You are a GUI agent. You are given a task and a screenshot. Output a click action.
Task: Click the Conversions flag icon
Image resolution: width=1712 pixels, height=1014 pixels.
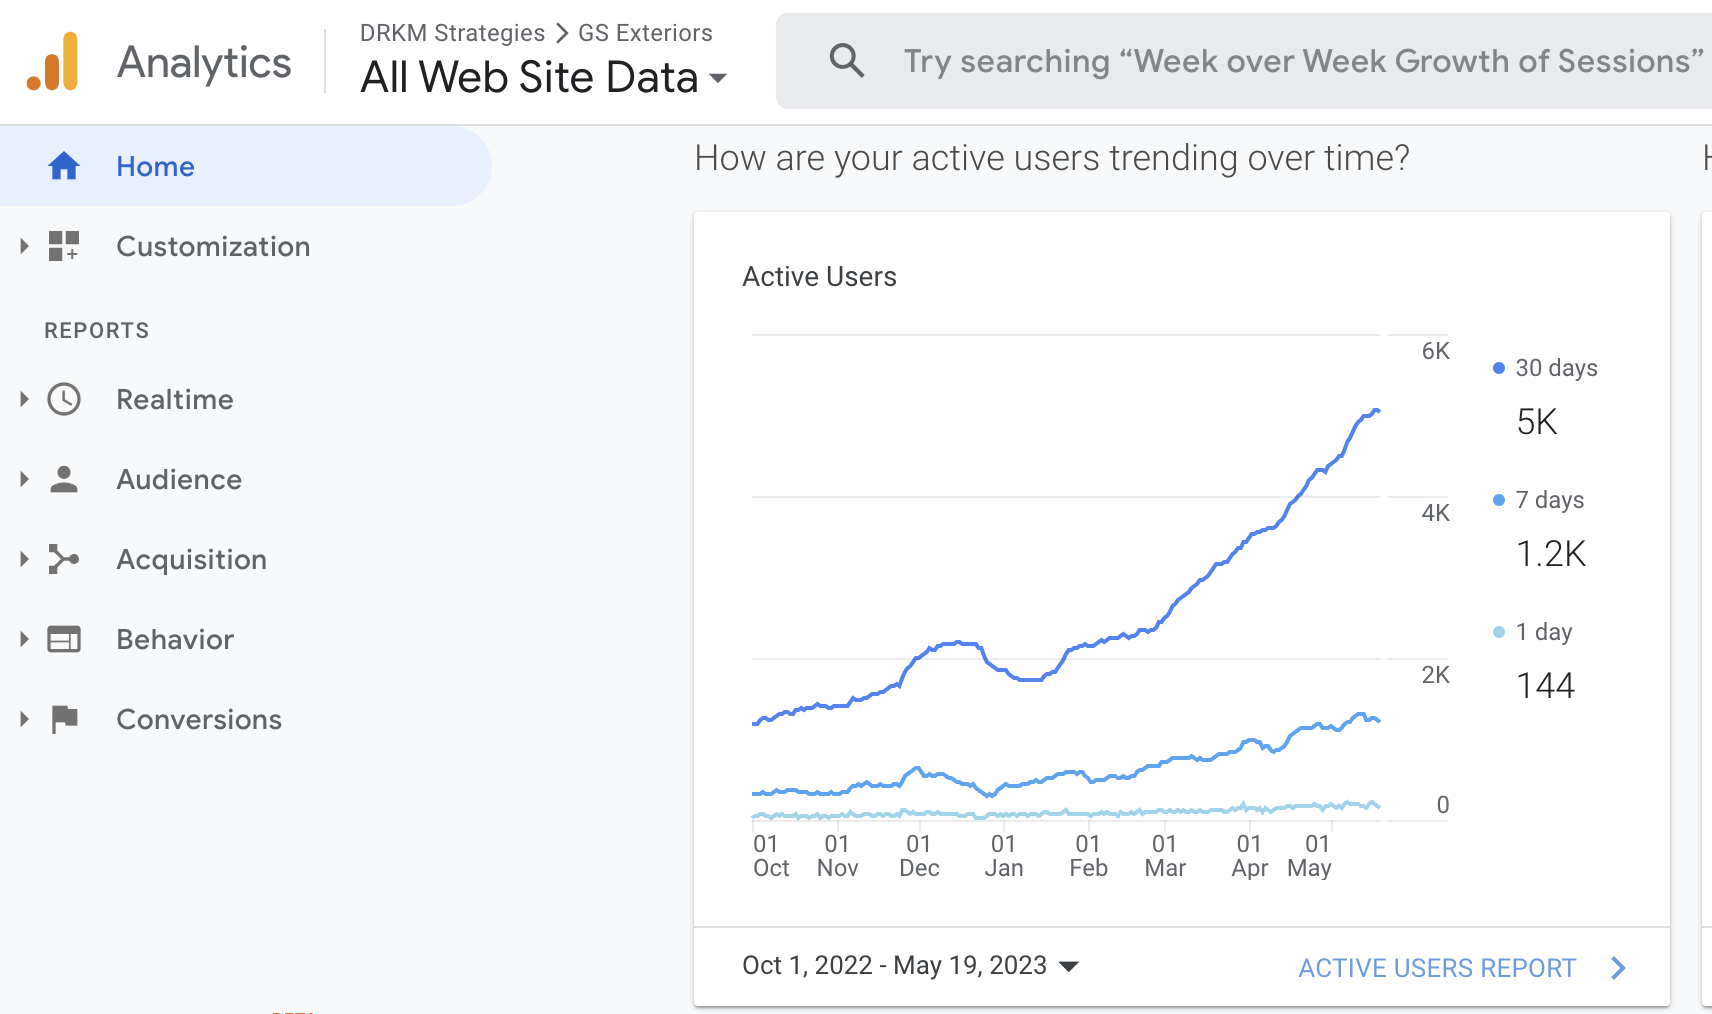64,719
